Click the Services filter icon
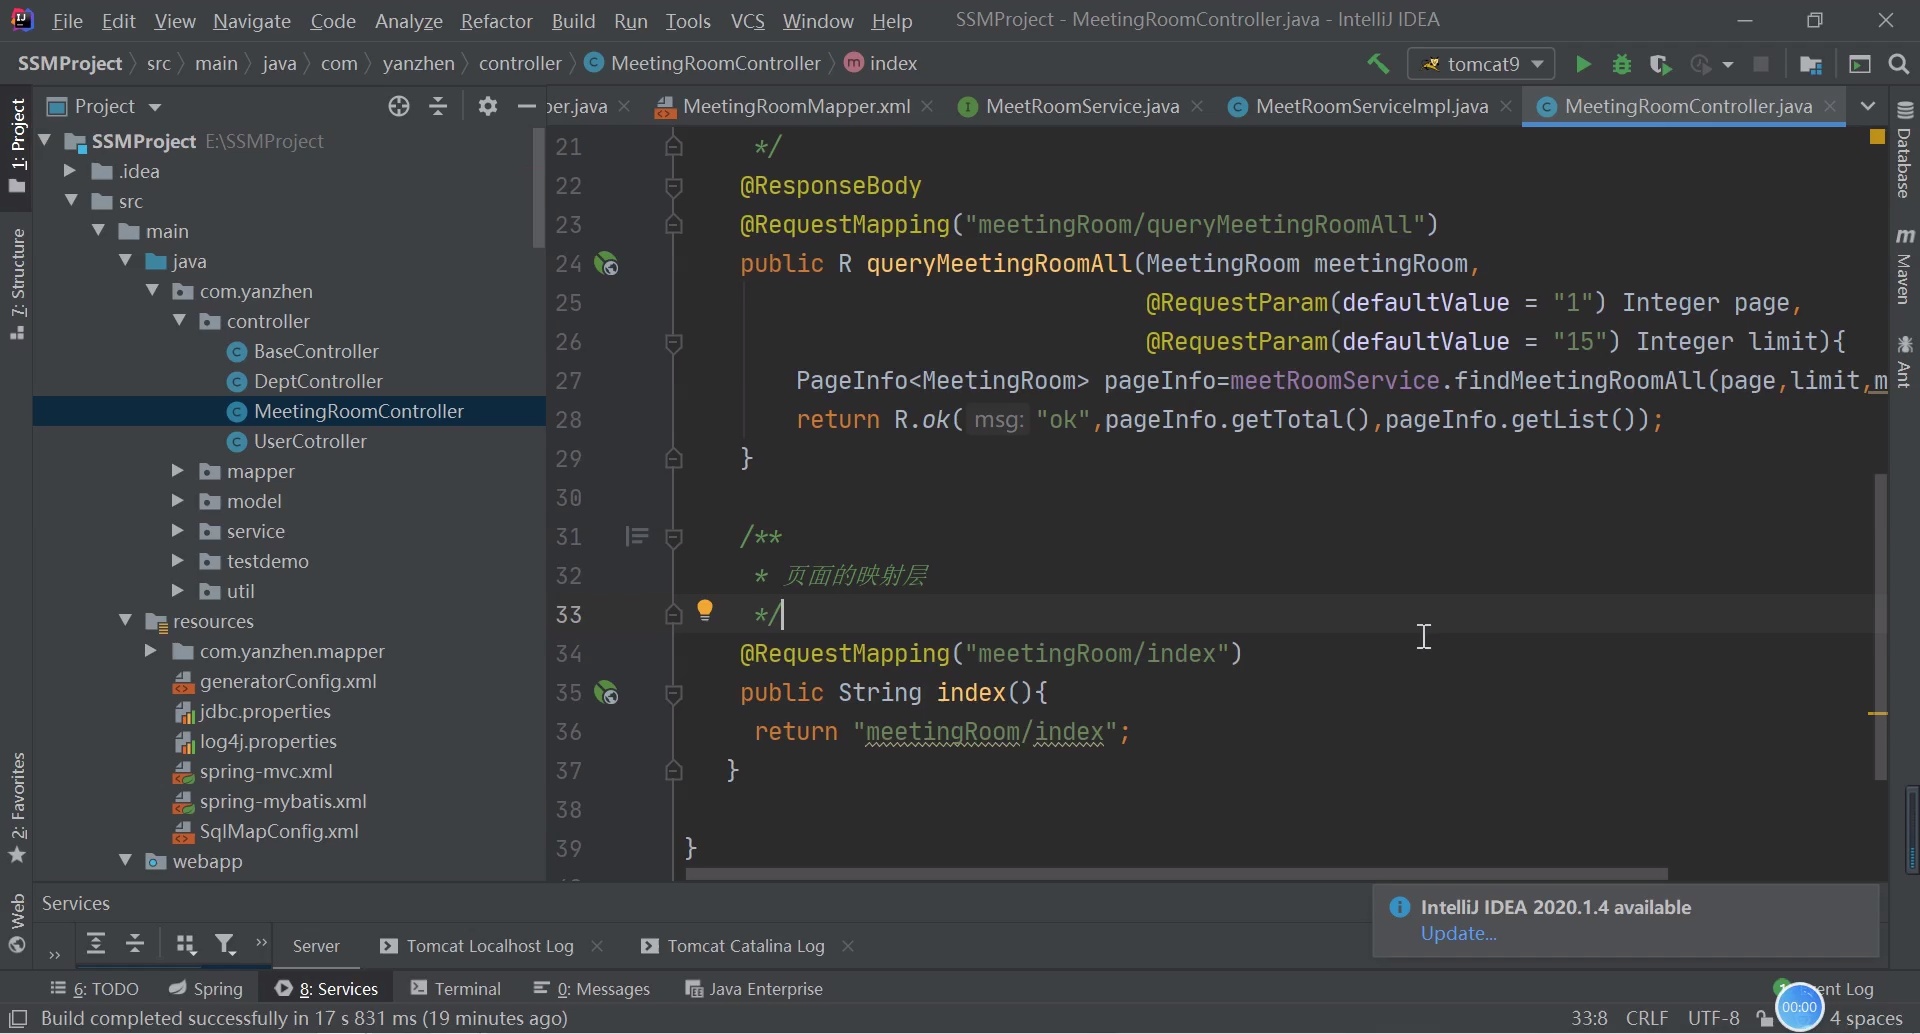This screenshot has width=1920, height=1034. 225,945
